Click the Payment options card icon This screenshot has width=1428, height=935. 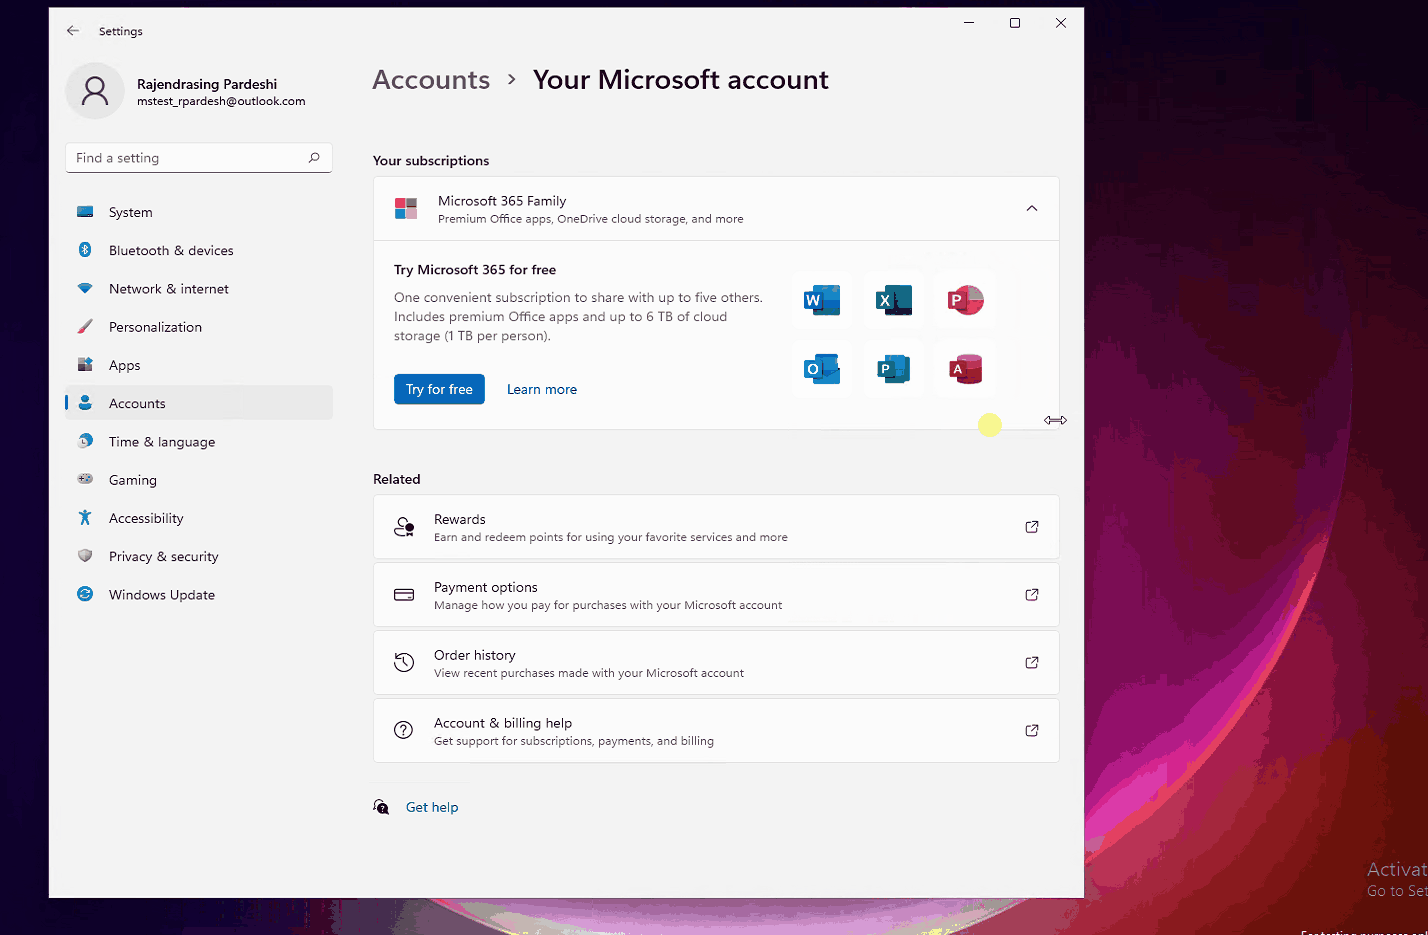404,595
